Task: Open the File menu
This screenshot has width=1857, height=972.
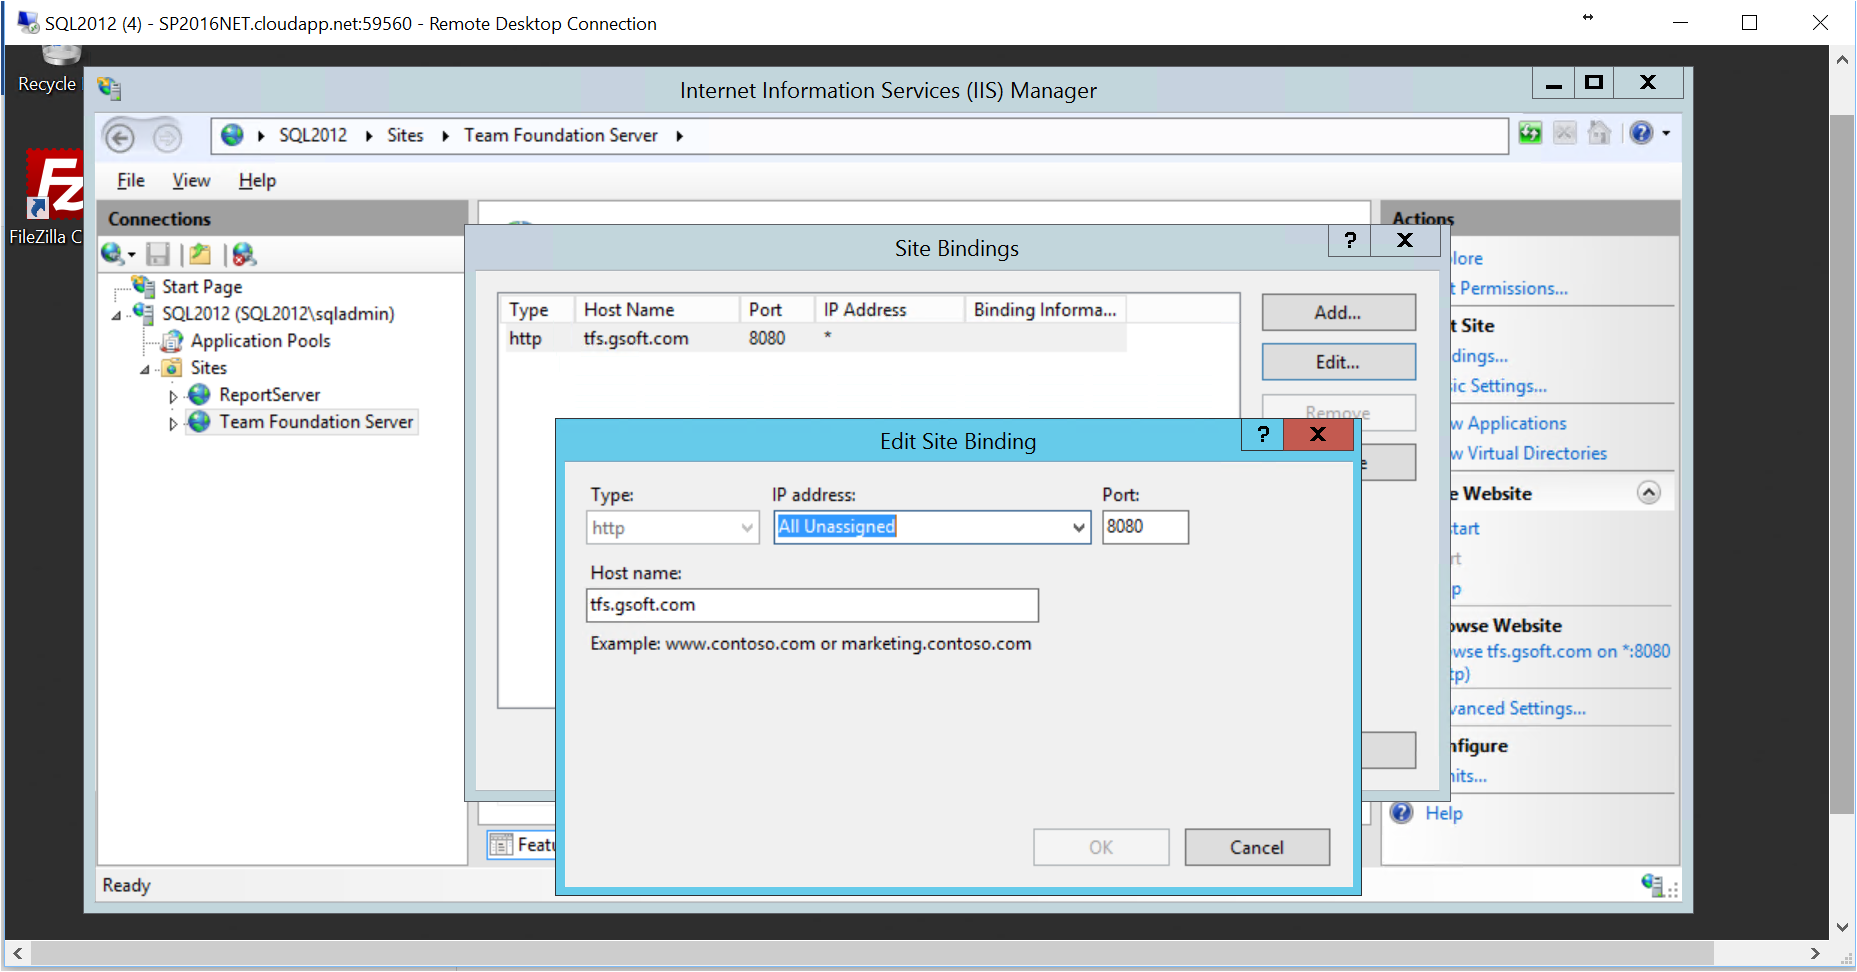Action: click(x=130, y=180)
